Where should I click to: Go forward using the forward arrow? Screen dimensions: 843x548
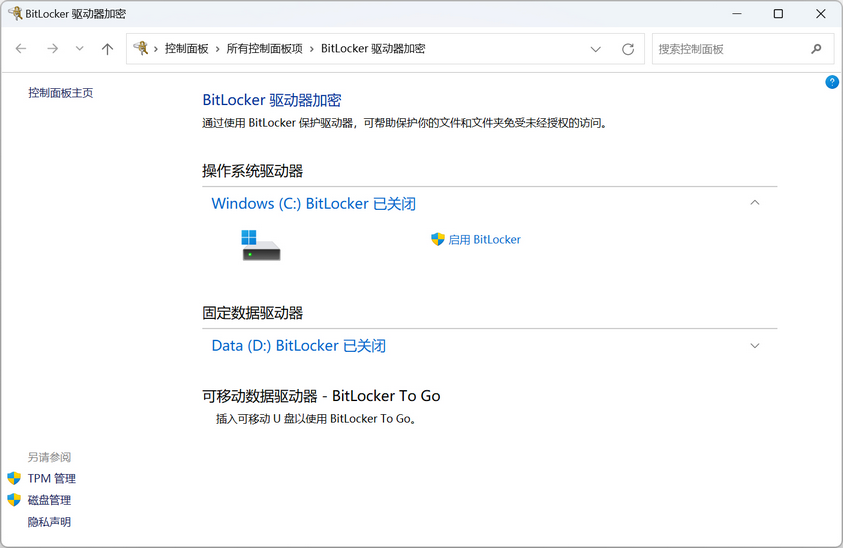(52, 49)
